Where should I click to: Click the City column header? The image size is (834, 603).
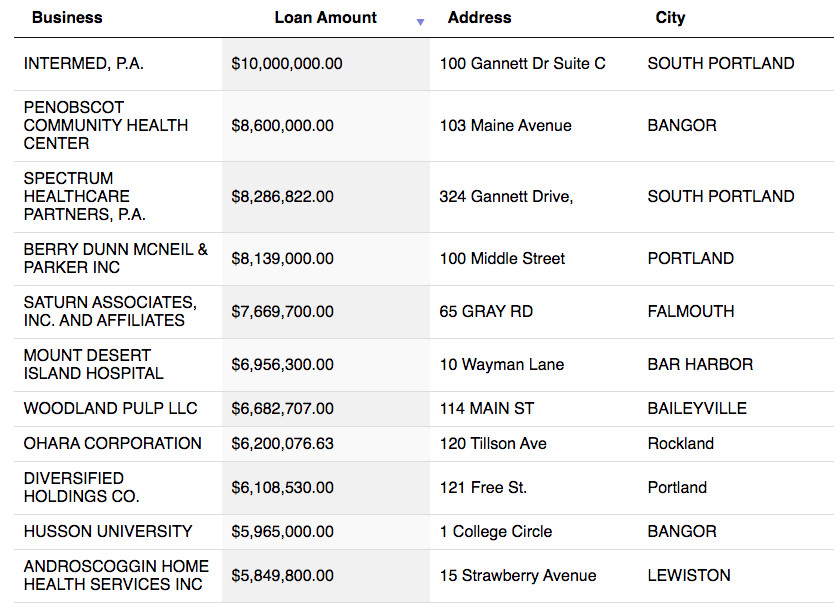pos(670,18)
